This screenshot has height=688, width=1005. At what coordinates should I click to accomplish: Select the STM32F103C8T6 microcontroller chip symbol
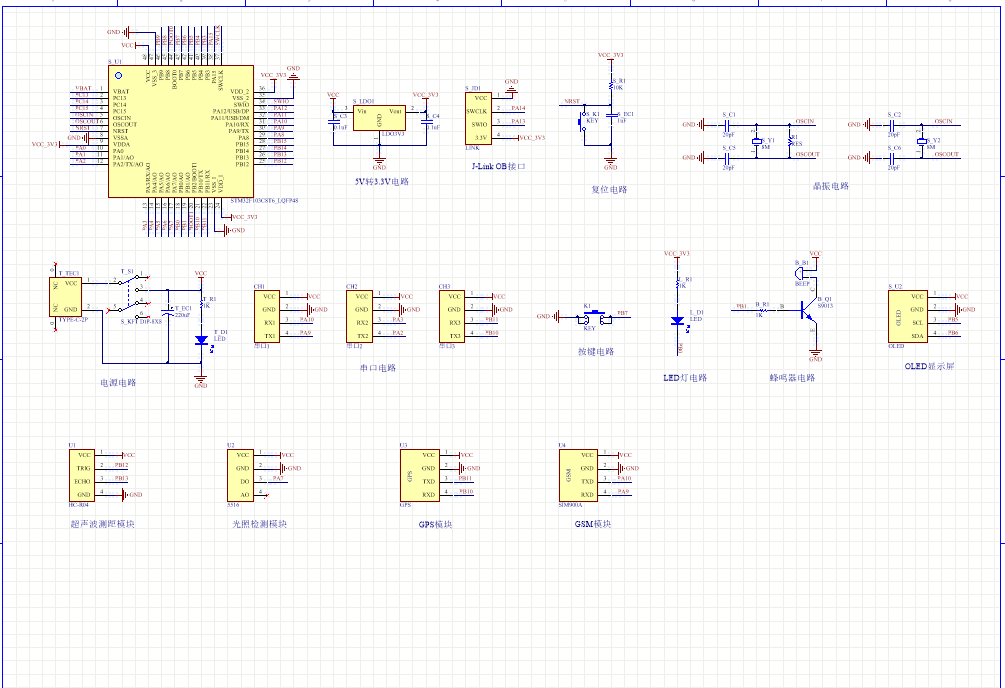coord(181,131)
